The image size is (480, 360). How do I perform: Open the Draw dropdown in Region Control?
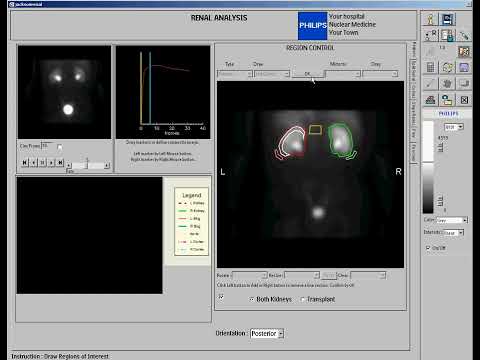[x=272, y=74]
